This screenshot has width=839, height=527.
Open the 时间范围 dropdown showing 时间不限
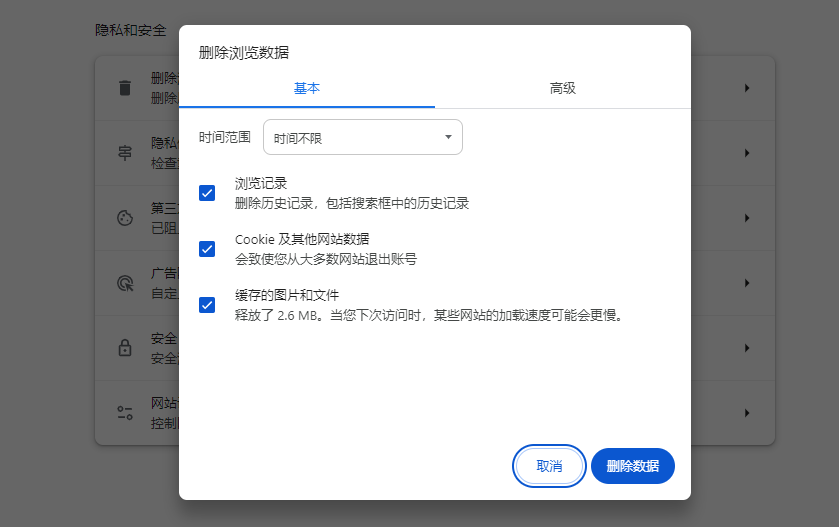[363, 138]
